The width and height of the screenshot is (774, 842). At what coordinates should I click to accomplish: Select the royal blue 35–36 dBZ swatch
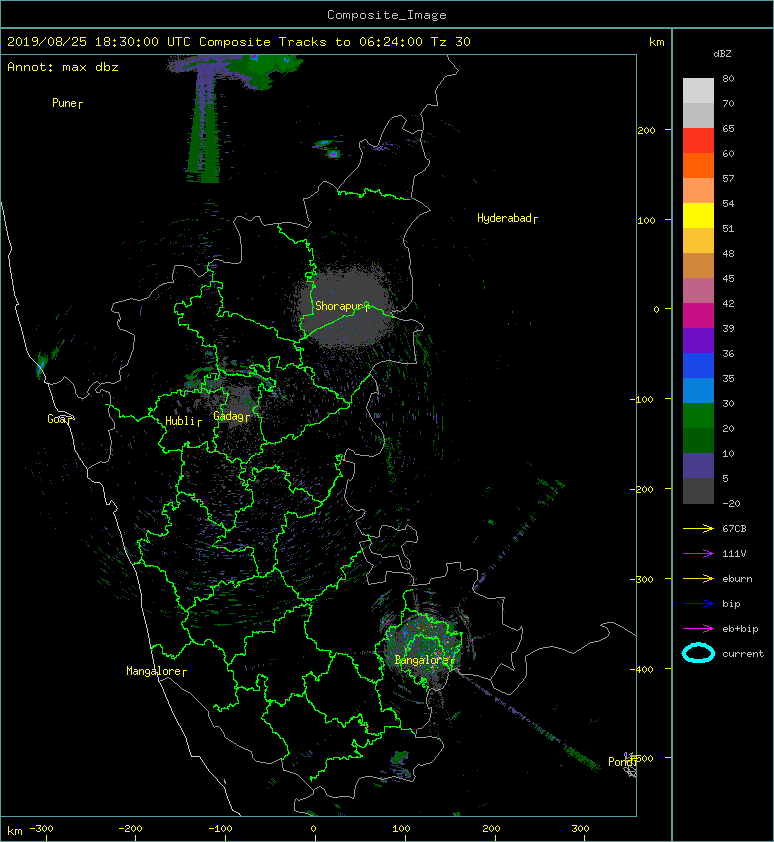tap(698, 366)
